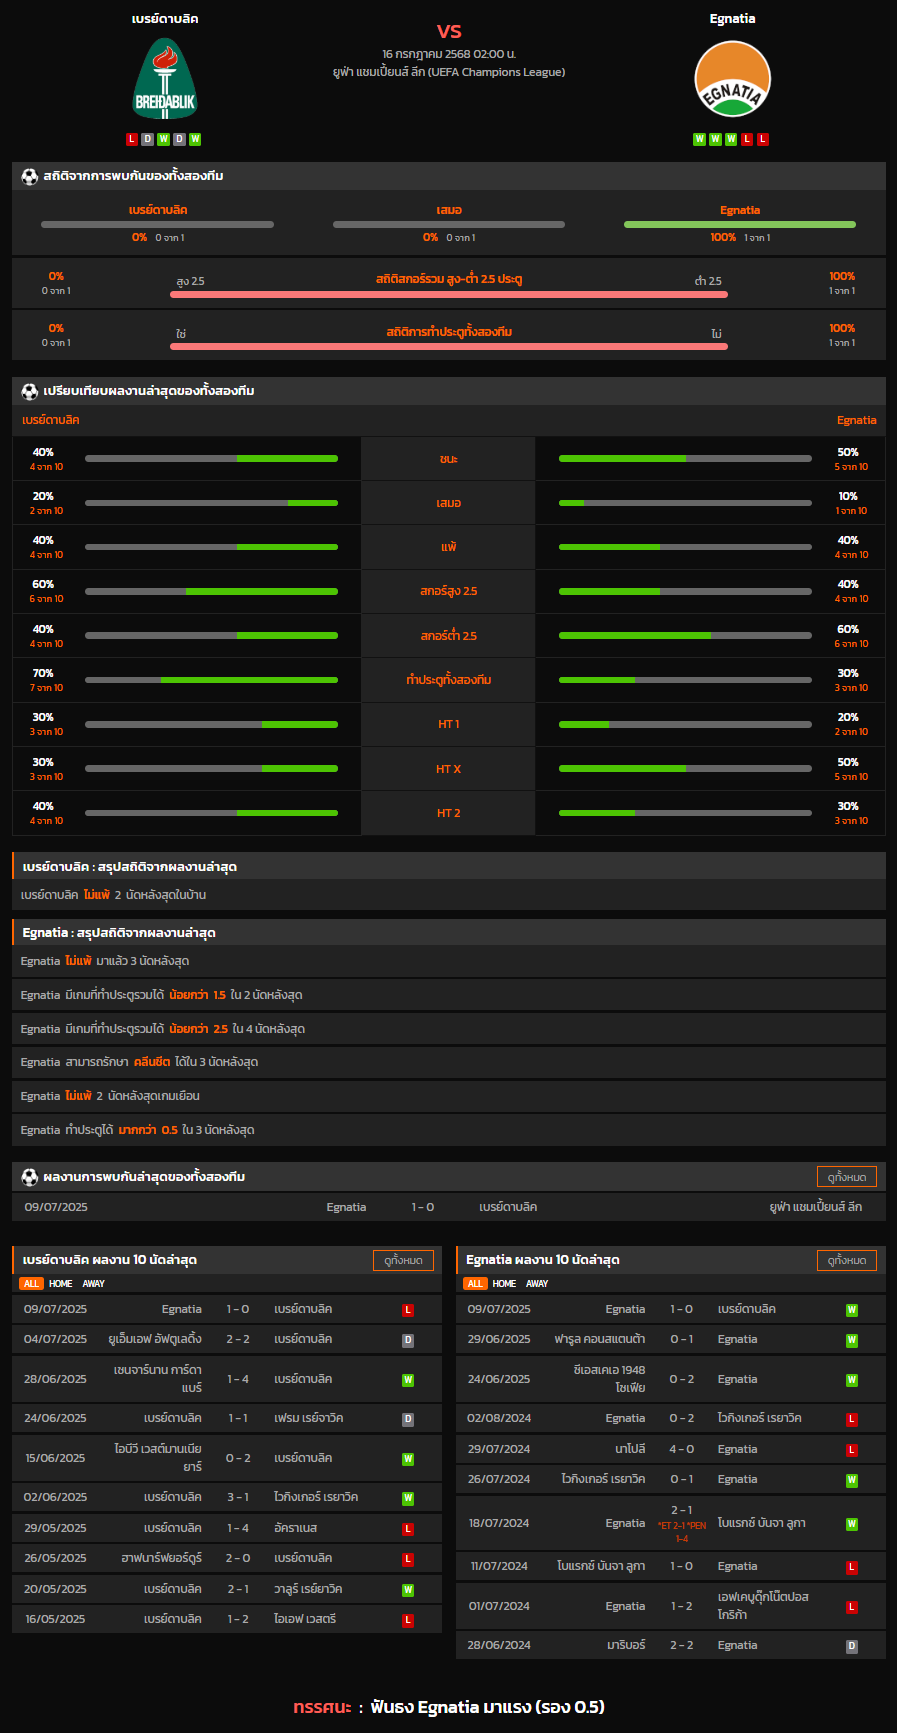Open view-all button in head-to-head results section
This screenshot has width=897, height=1733.
point(847,1177)
